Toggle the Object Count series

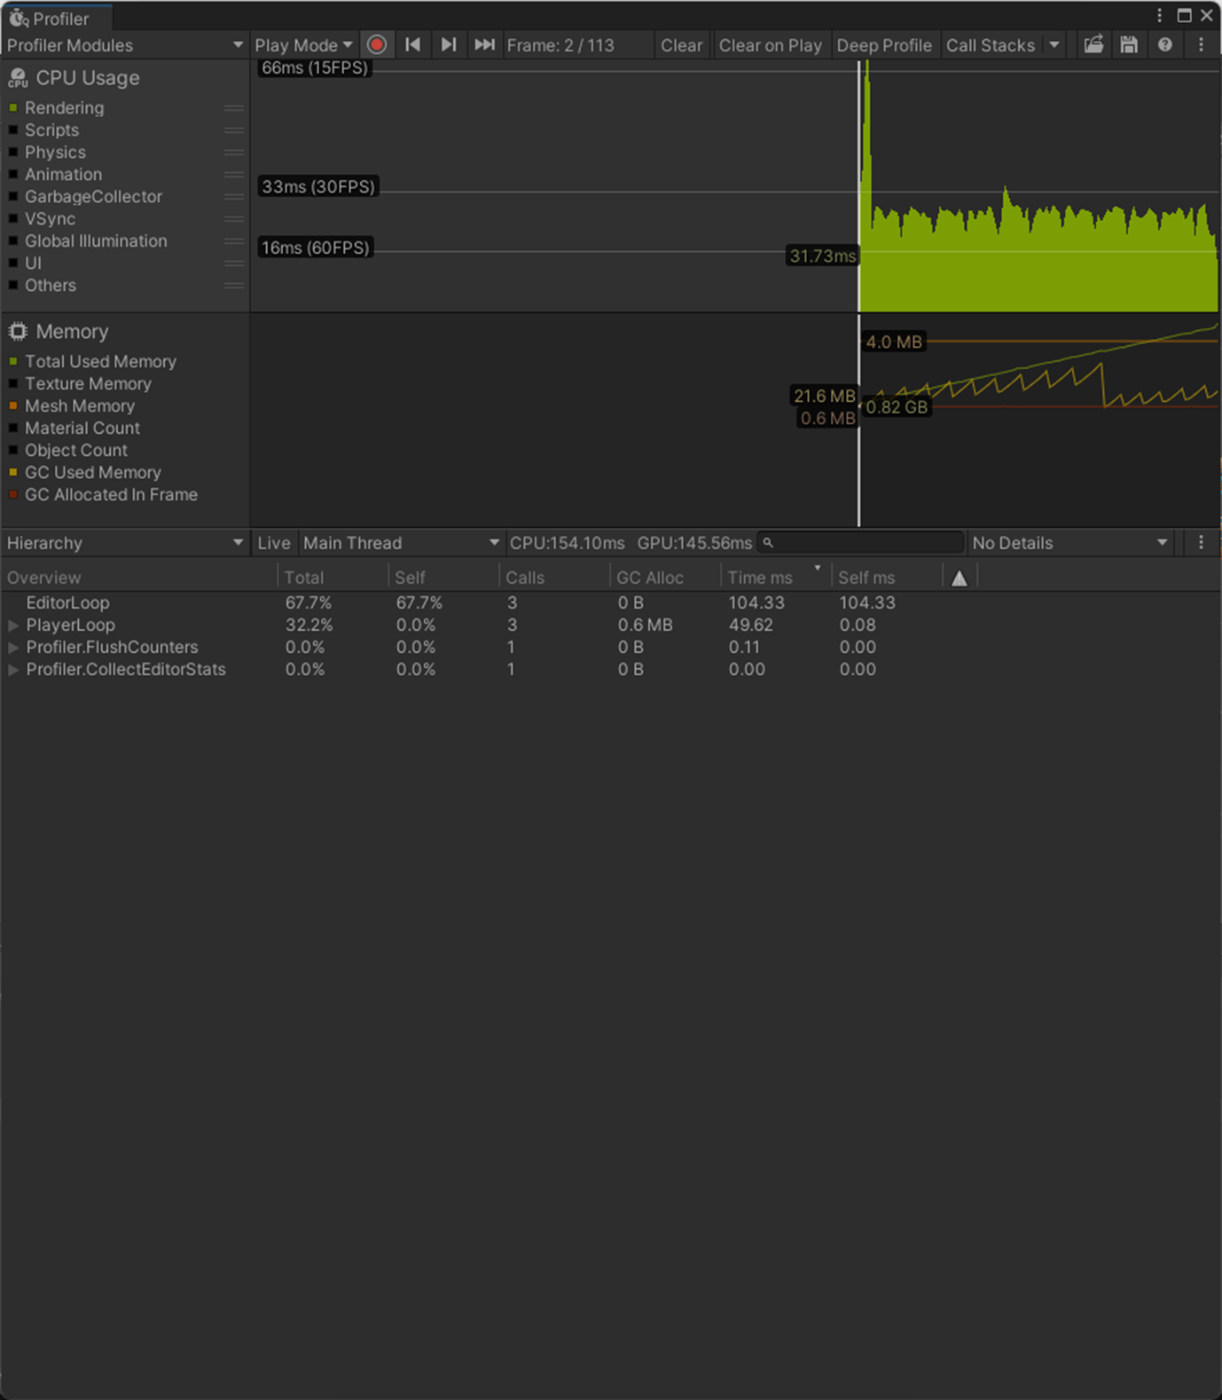click(13, 450)
